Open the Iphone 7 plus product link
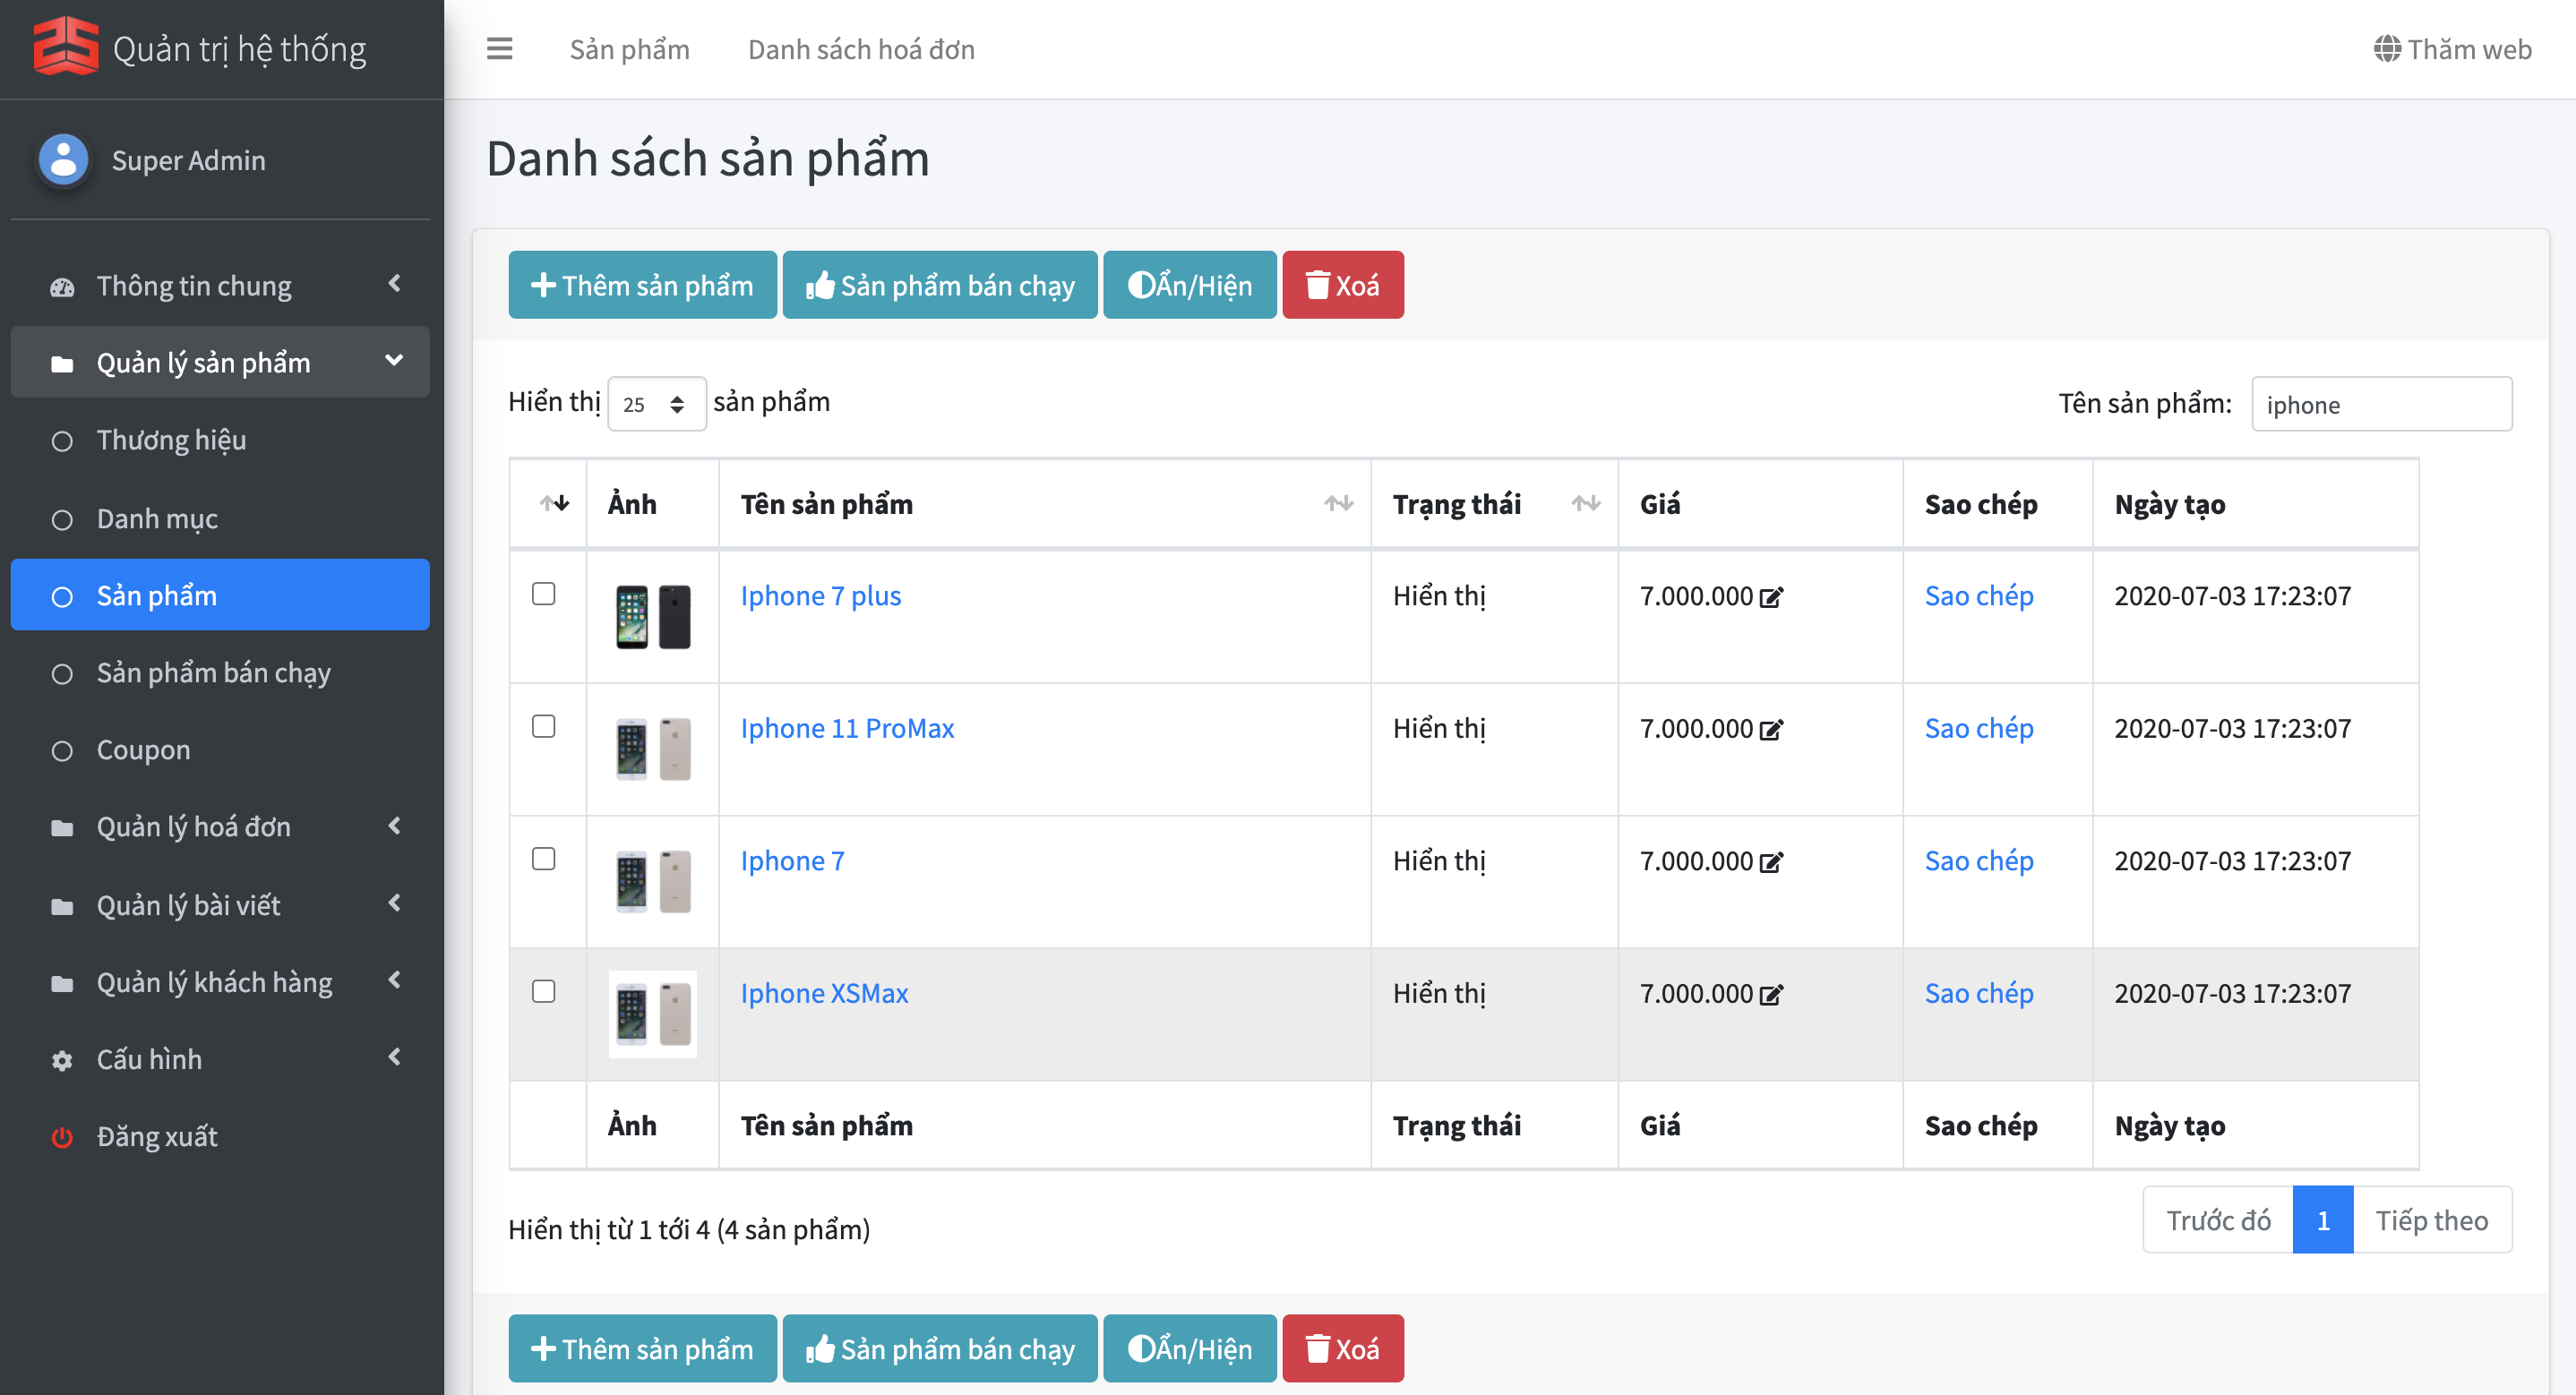 pyautogui.click(x=821, y=596)
